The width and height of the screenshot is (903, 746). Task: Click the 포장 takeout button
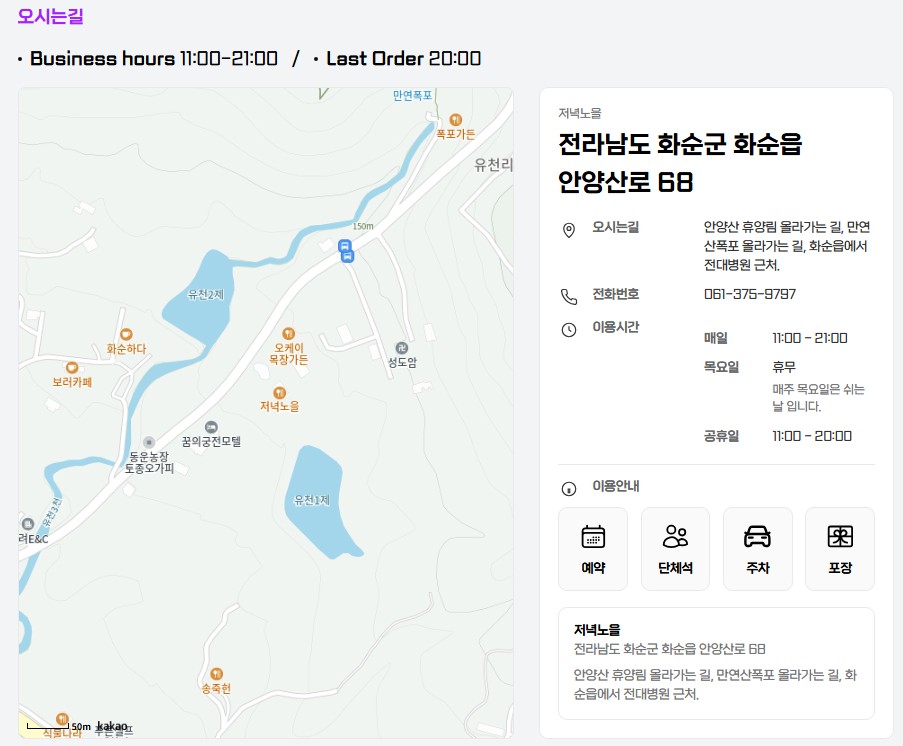(839, 548)
